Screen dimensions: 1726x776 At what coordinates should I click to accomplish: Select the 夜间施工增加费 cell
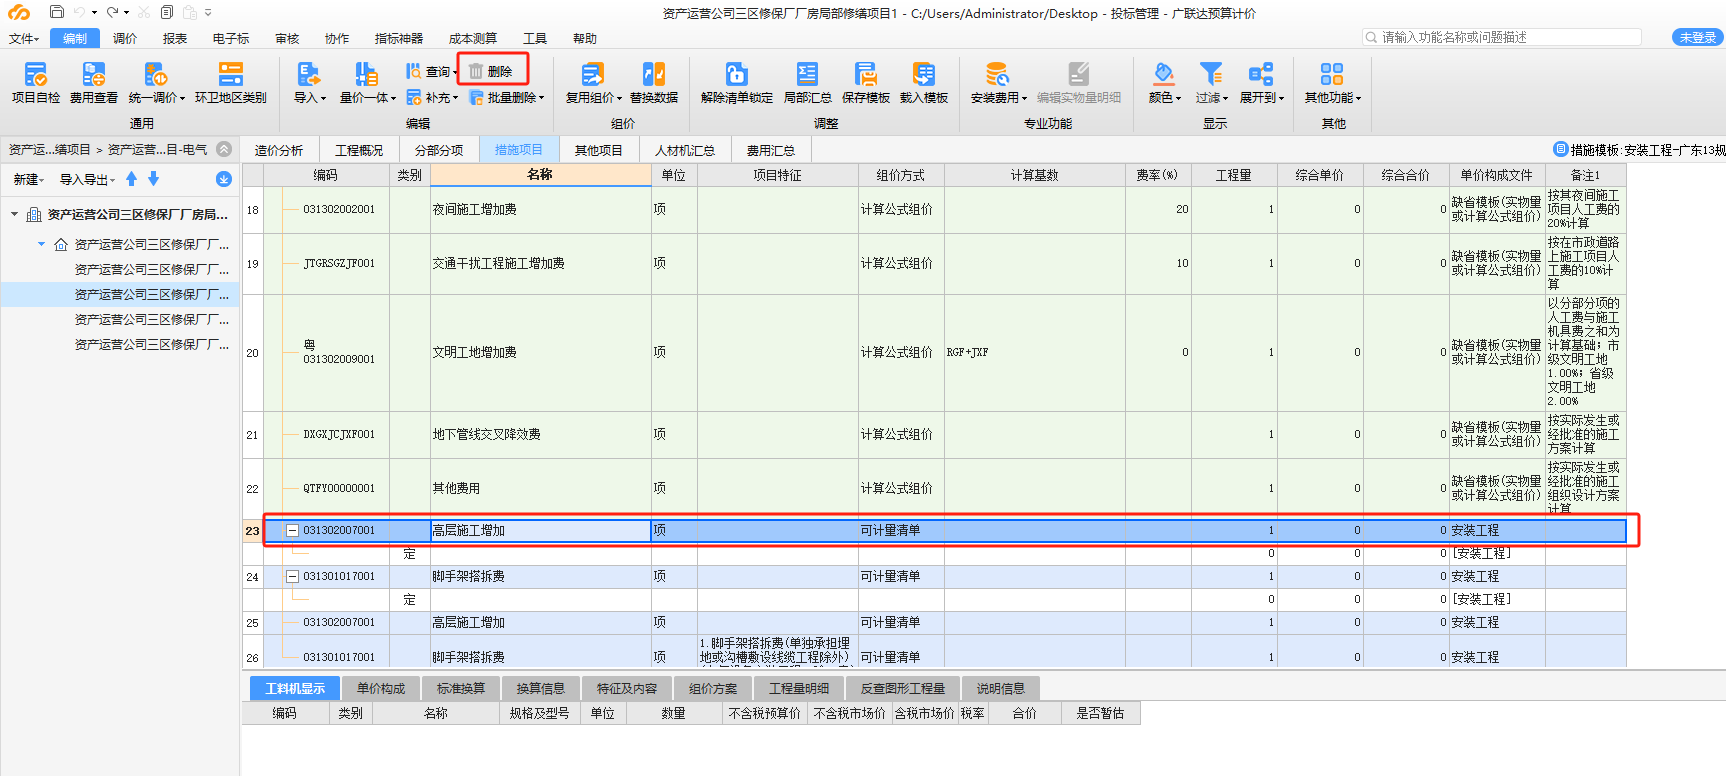point(540,210)
